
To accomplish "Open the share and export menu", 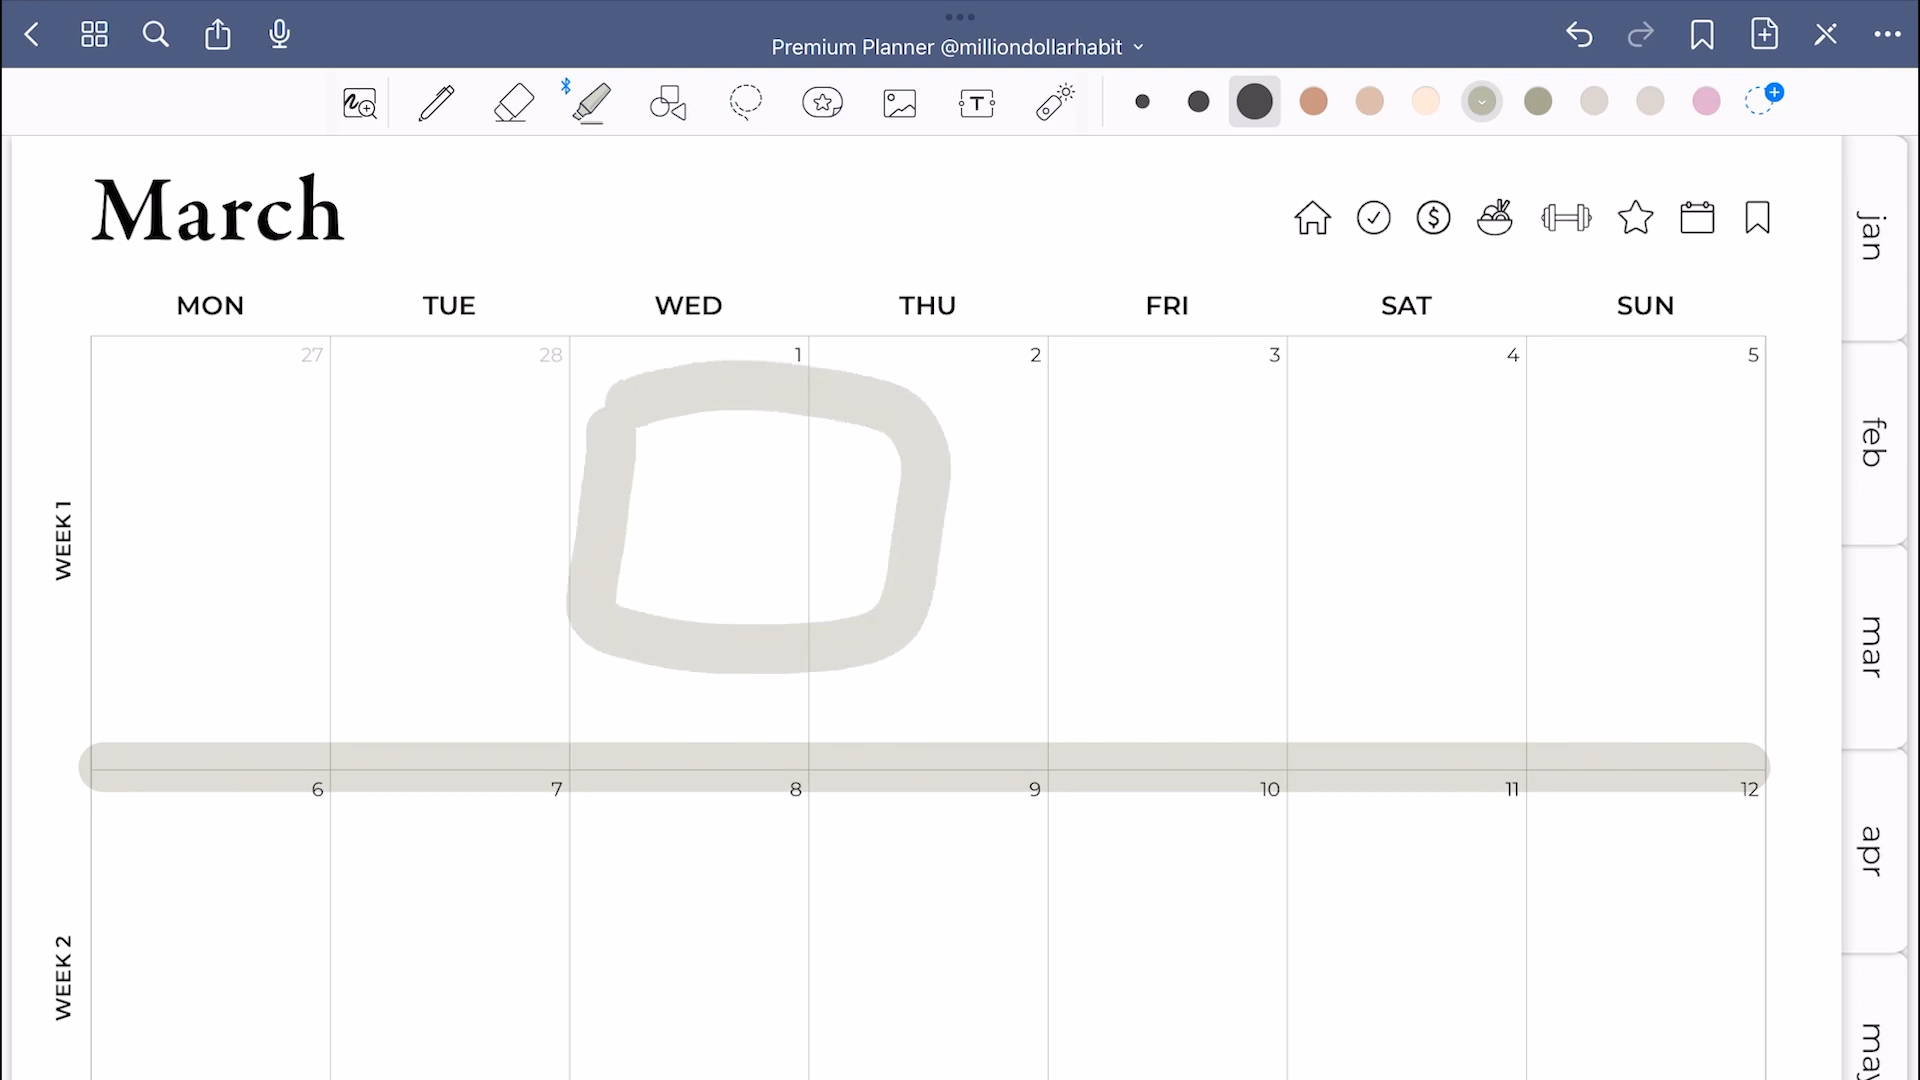I will point(218,35).
